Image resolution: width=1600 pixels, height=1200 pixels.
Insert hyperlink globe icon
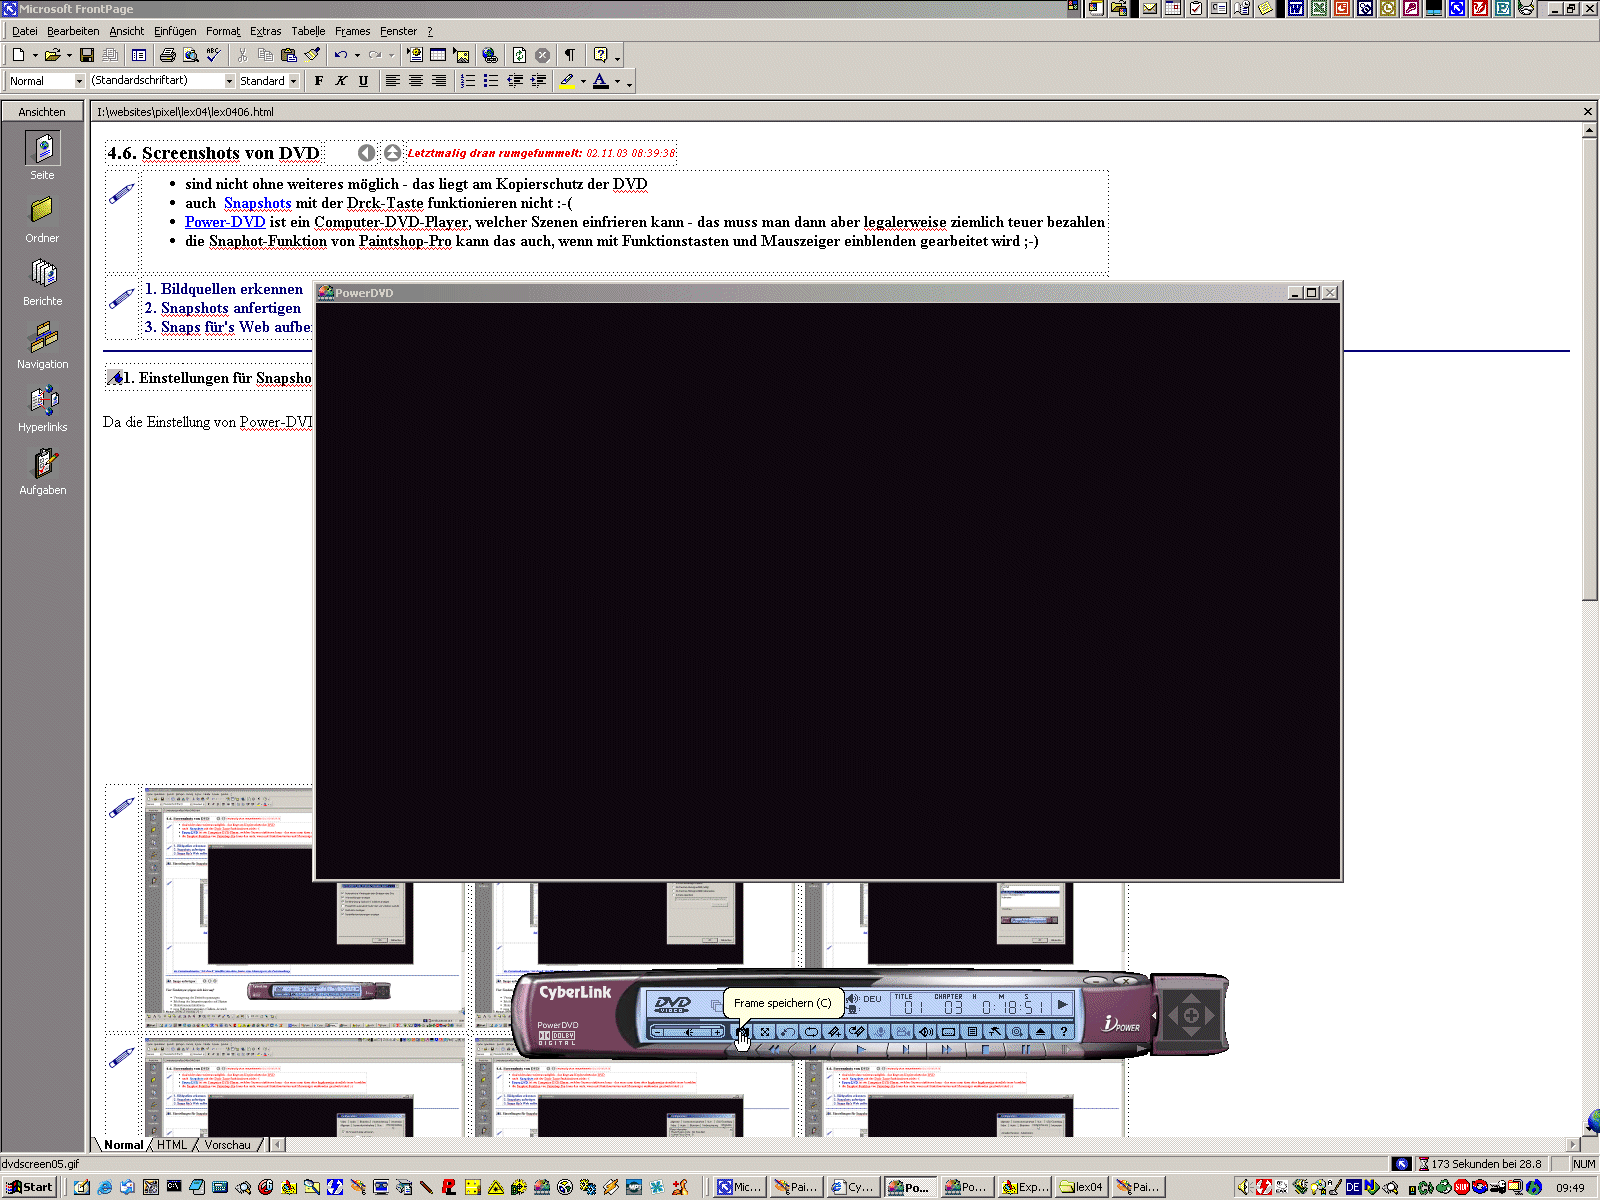(x=490, y=55)
